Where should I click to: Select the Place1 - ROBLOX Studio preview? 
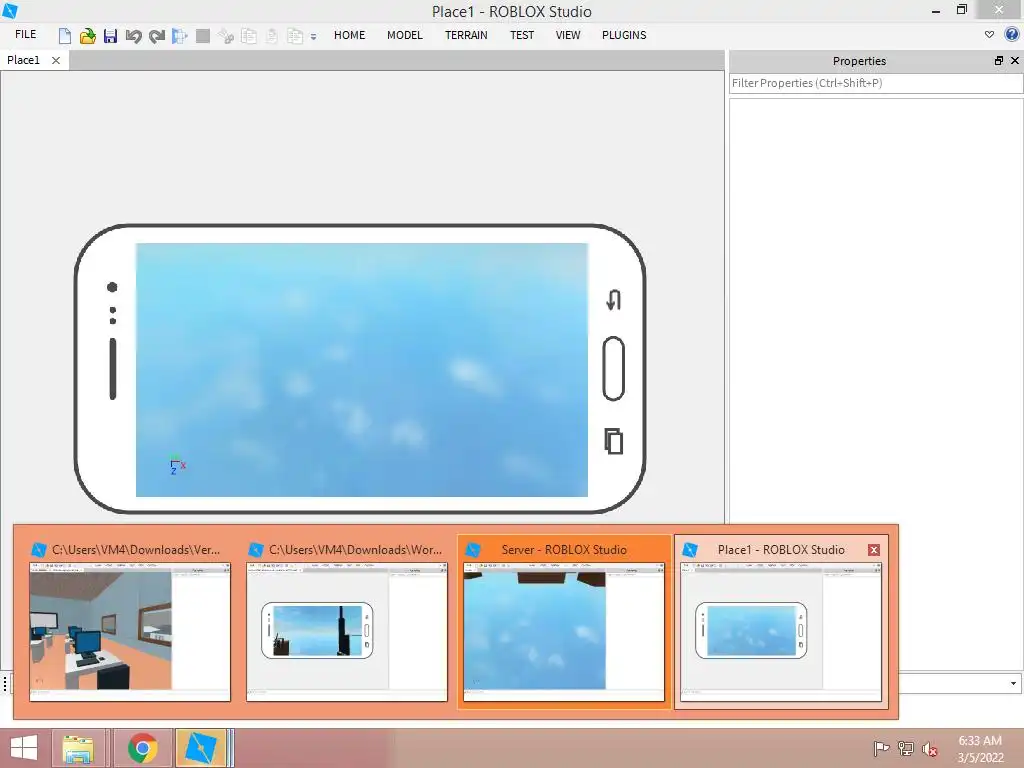(781, 620)
